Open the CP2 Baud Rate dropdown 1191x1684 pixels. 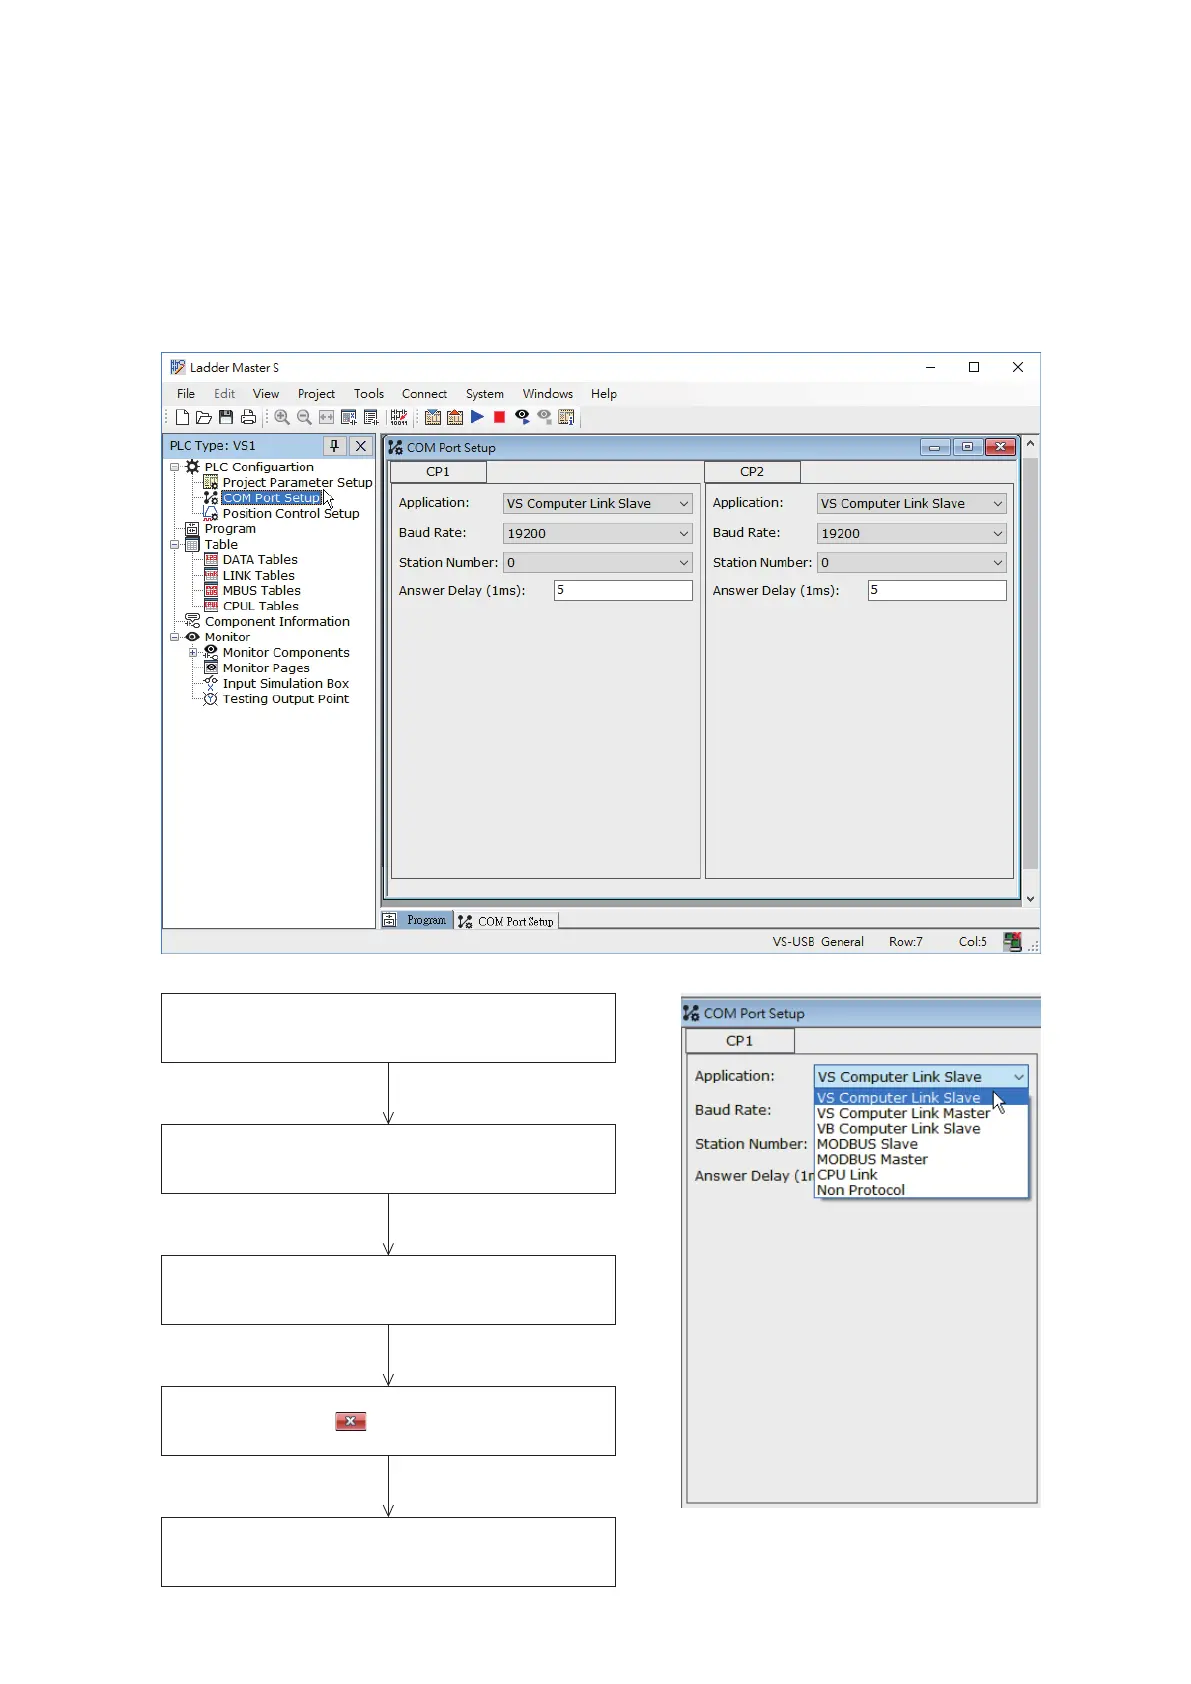click(997, 534)
